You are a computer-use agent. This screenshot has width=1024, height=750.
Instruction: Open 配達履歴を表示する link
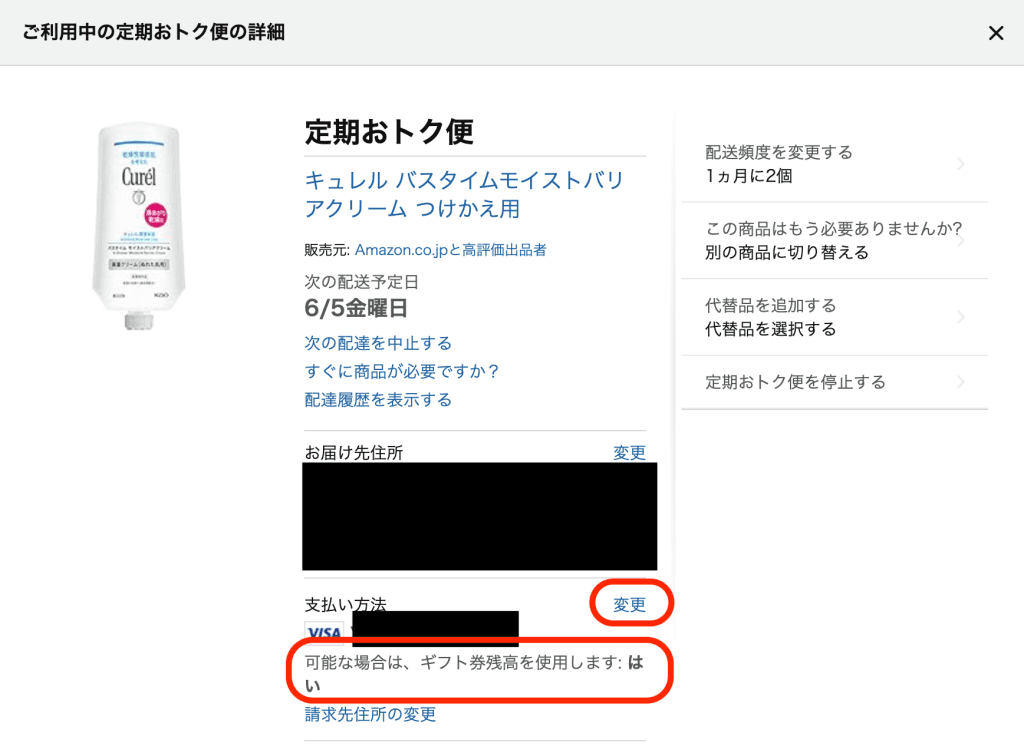point(378,399)
